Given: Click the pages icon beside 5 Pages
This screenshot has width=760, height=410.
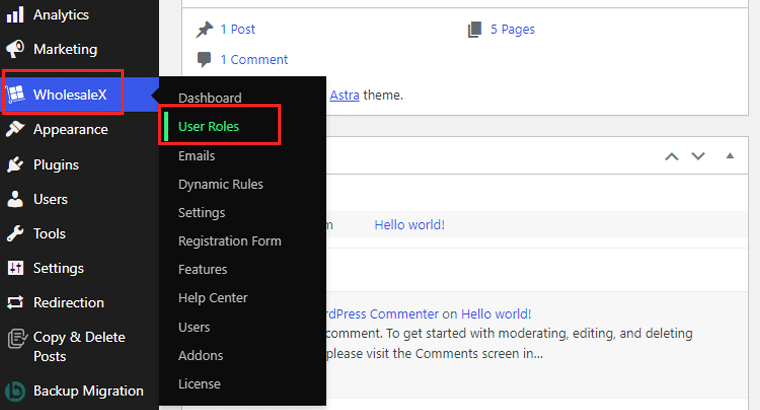Looking at the screenshot, I should pyautogui.click(x=475, y=29).
